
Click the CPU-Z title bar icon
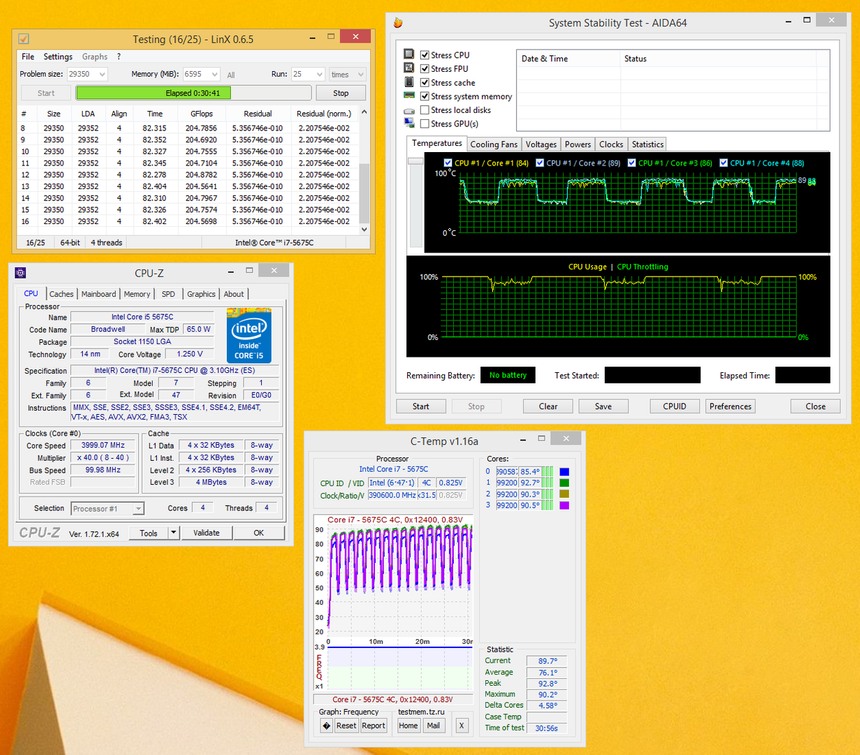pos(20,272)
